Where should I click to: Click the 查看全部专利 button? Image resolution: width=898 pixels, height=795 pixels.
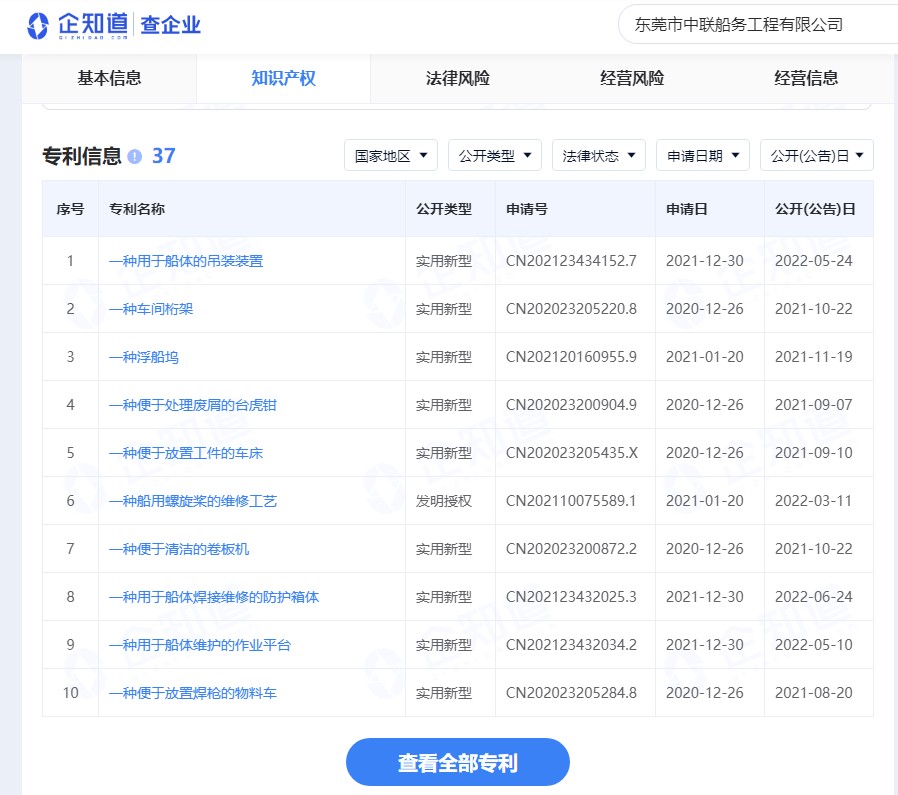tap(458, 762)
